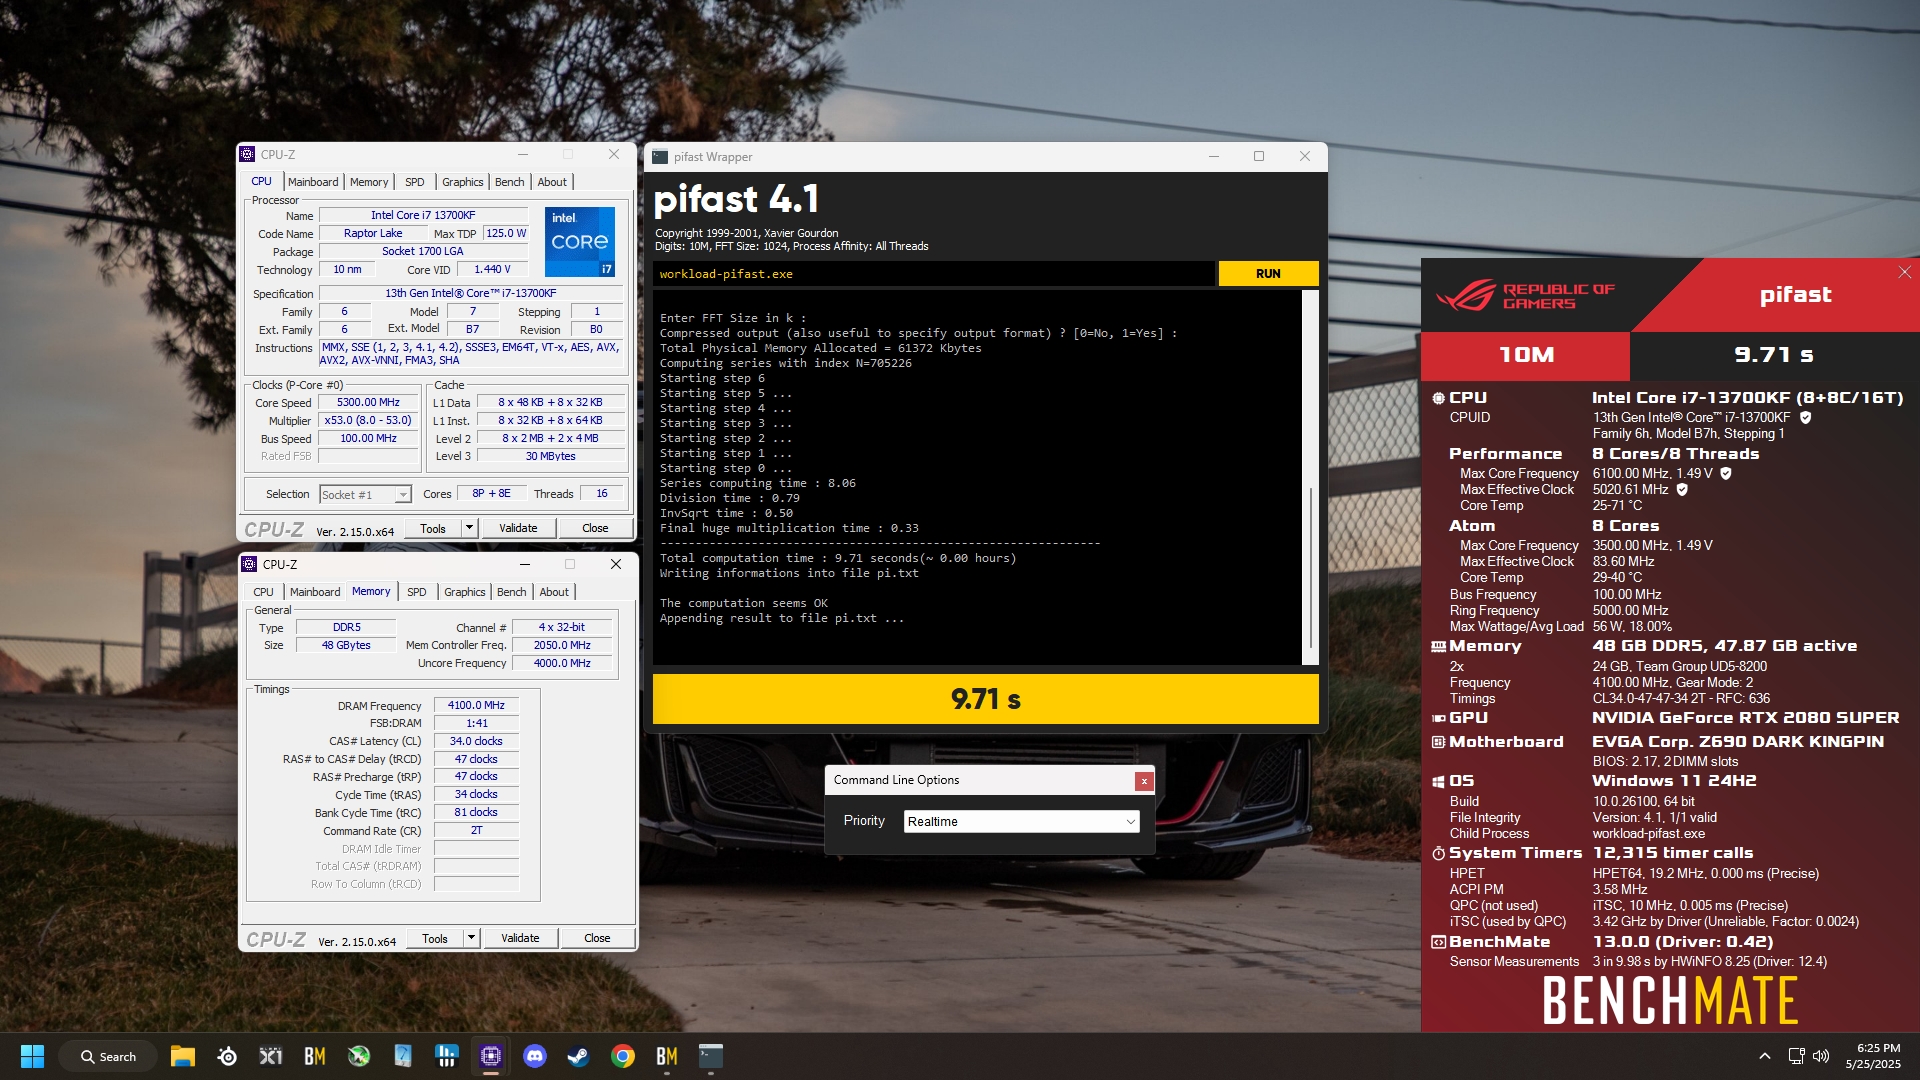
Task: Open Graphics tab in upper CPU-Z window
Action: (x=463, y=182)
